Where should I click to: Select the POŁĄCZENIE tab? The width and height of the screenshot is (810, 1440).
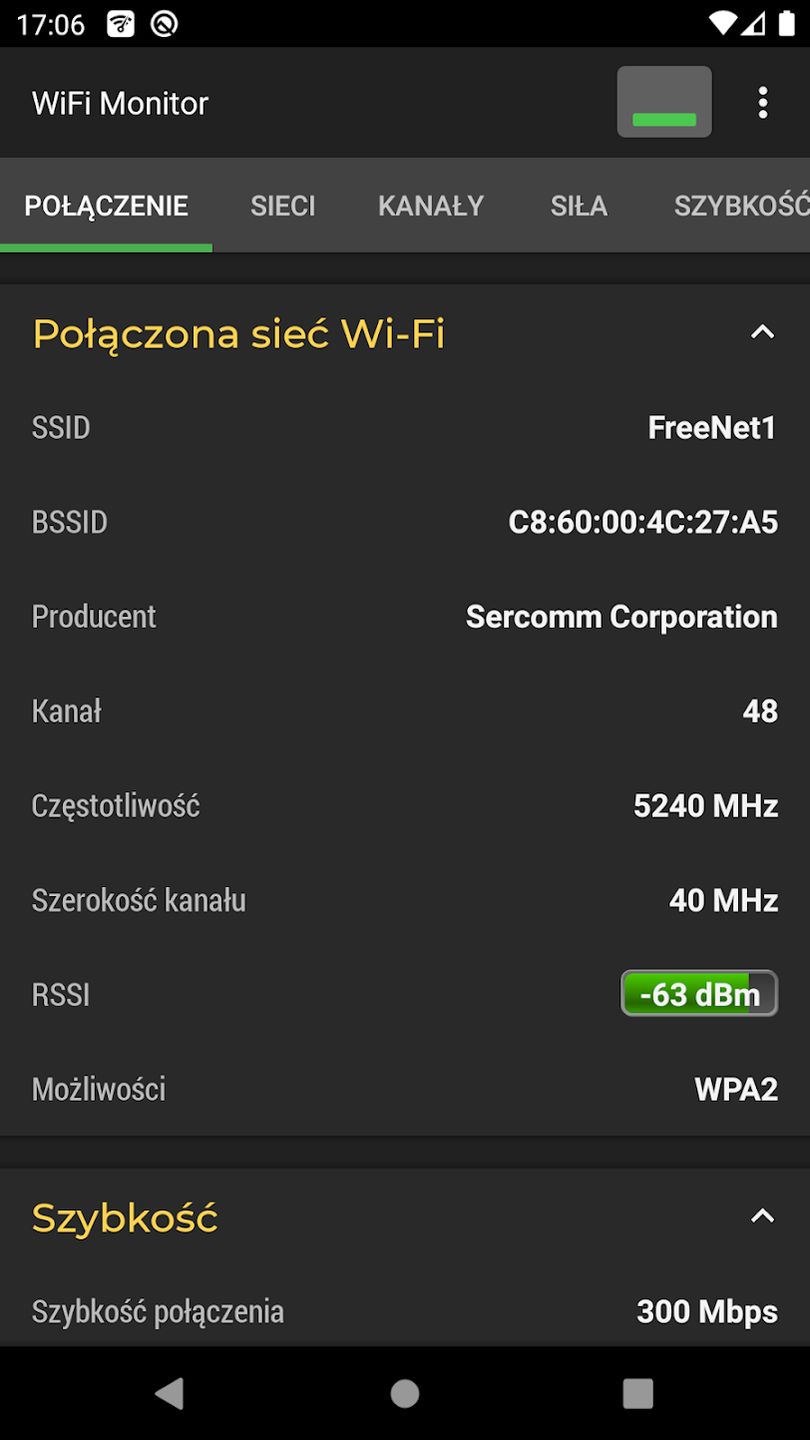click(x=106, y=206)
